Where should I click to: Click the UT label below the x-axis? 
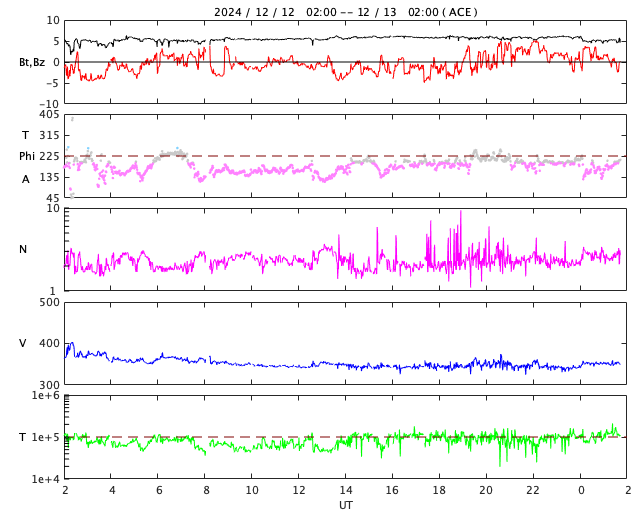pos(345,505)
